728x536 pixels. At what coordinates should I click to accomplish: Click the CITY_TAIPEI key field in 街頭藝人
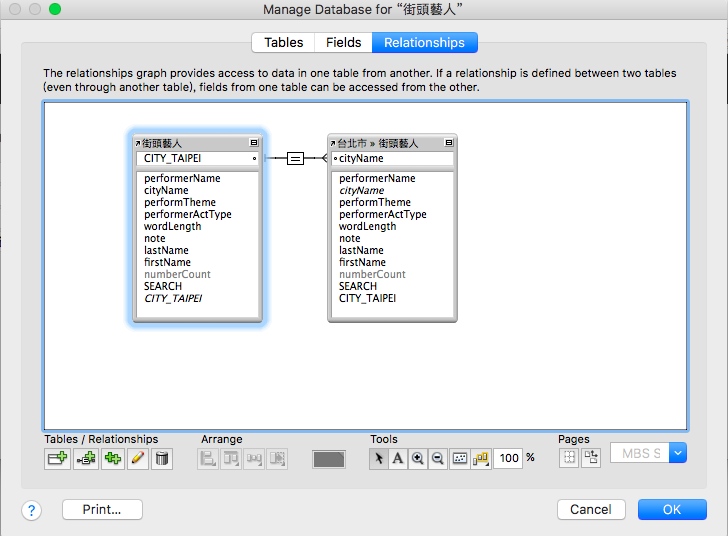pyautogui.click(x=197, y=158)
